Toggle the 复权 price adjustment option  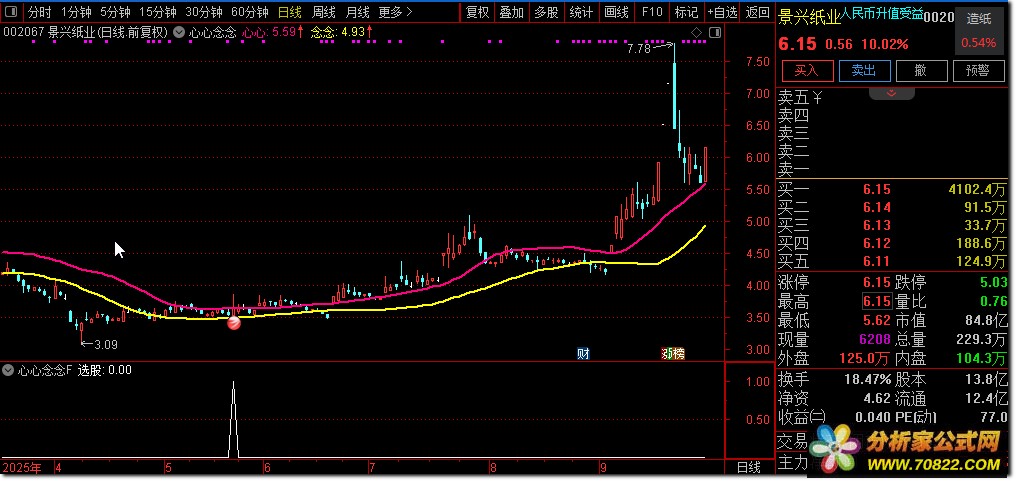tap(478, 13)
